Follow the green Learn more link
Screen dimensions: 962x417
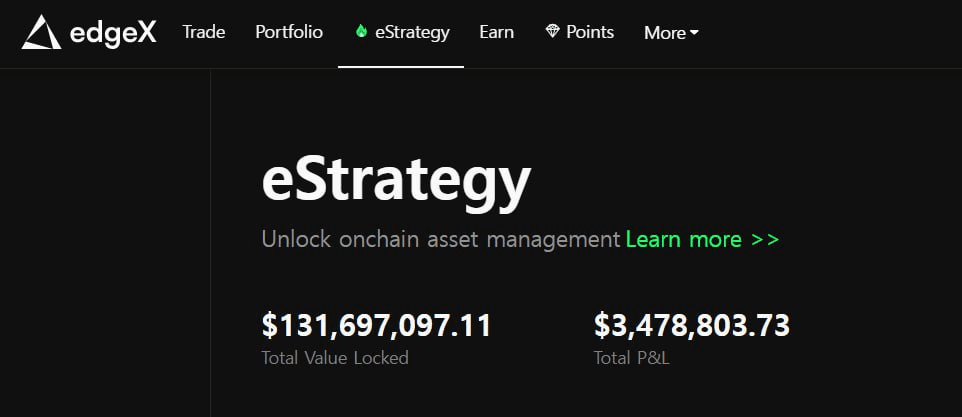(x=683, y=240)
